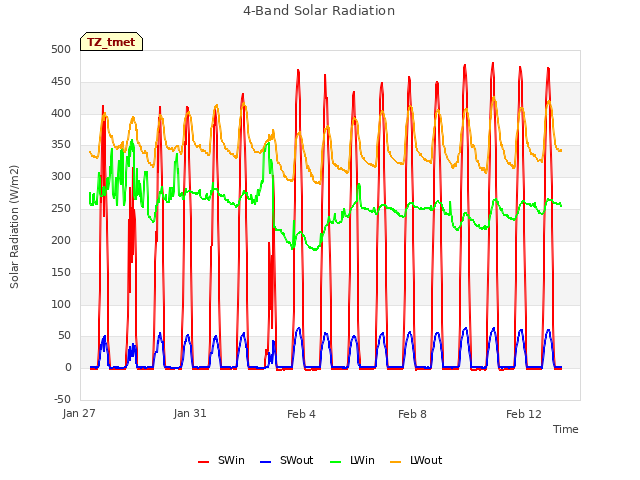
Task: Click the 500 y-axis tick label
Action: coord(61,49)
